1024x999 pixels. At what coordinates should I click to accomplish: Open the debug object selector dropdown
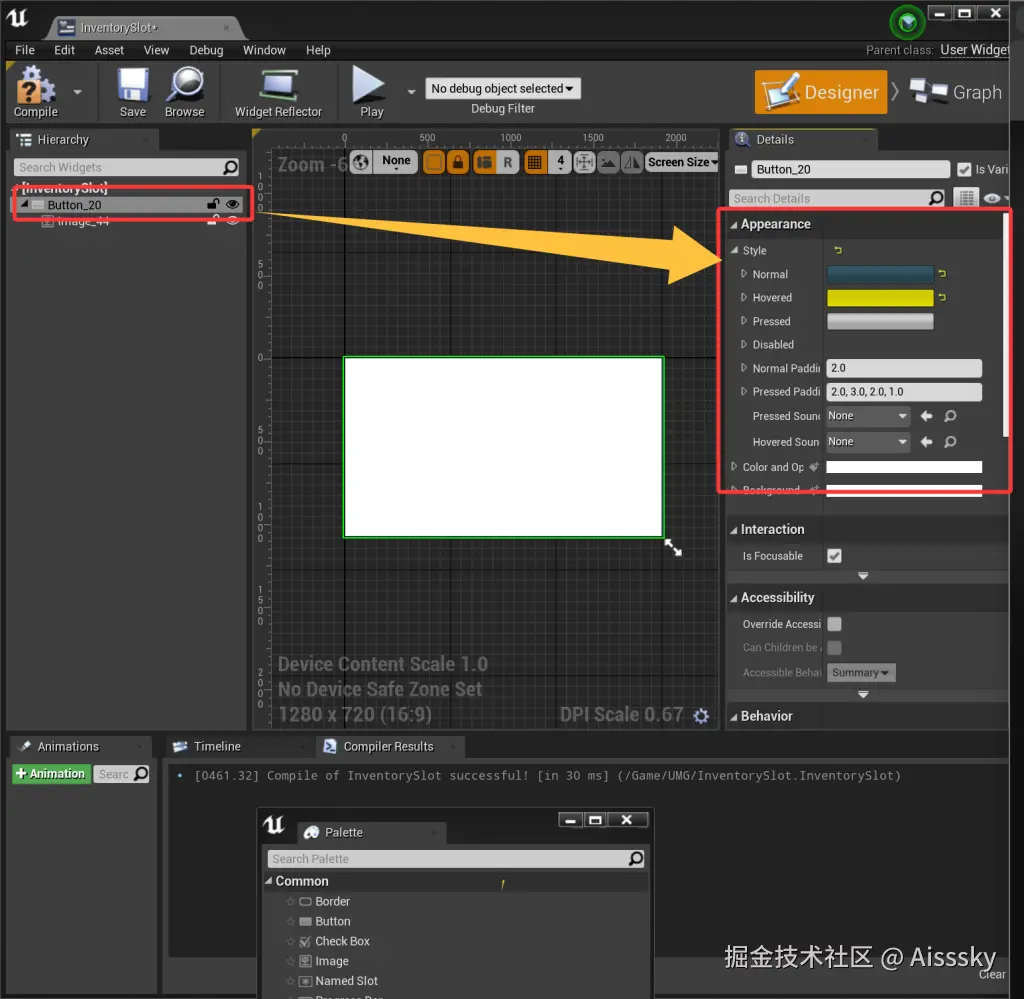pos(502,88)
